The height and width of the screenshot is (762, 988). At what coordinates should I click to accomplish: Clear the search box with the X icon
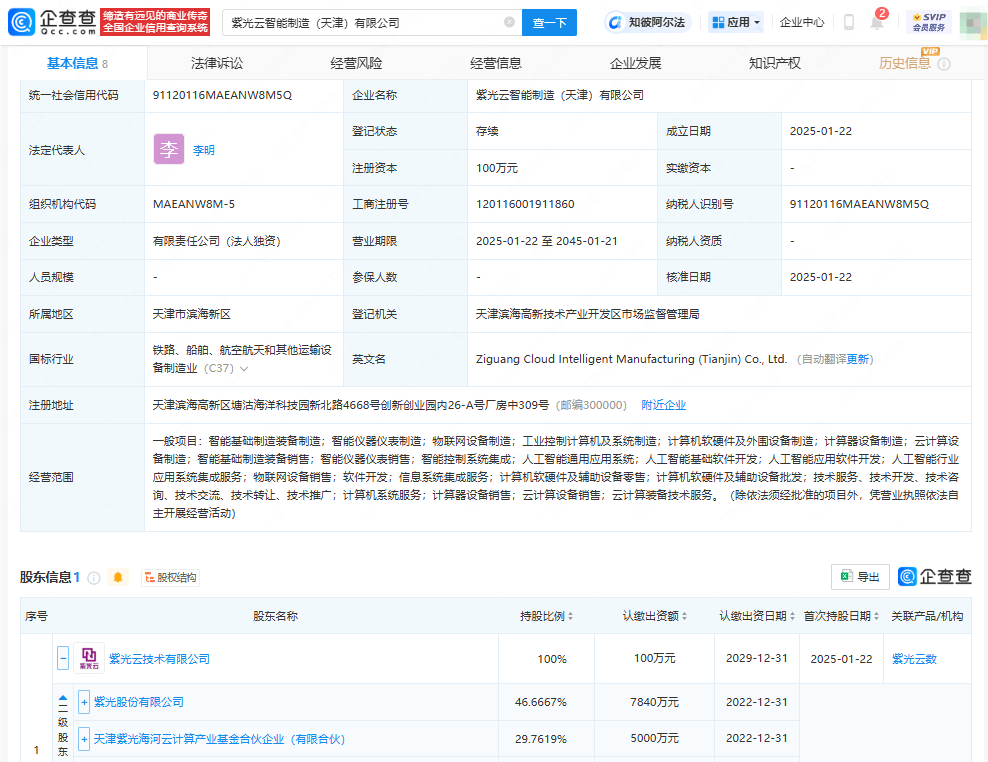click(x=509, y=23)
